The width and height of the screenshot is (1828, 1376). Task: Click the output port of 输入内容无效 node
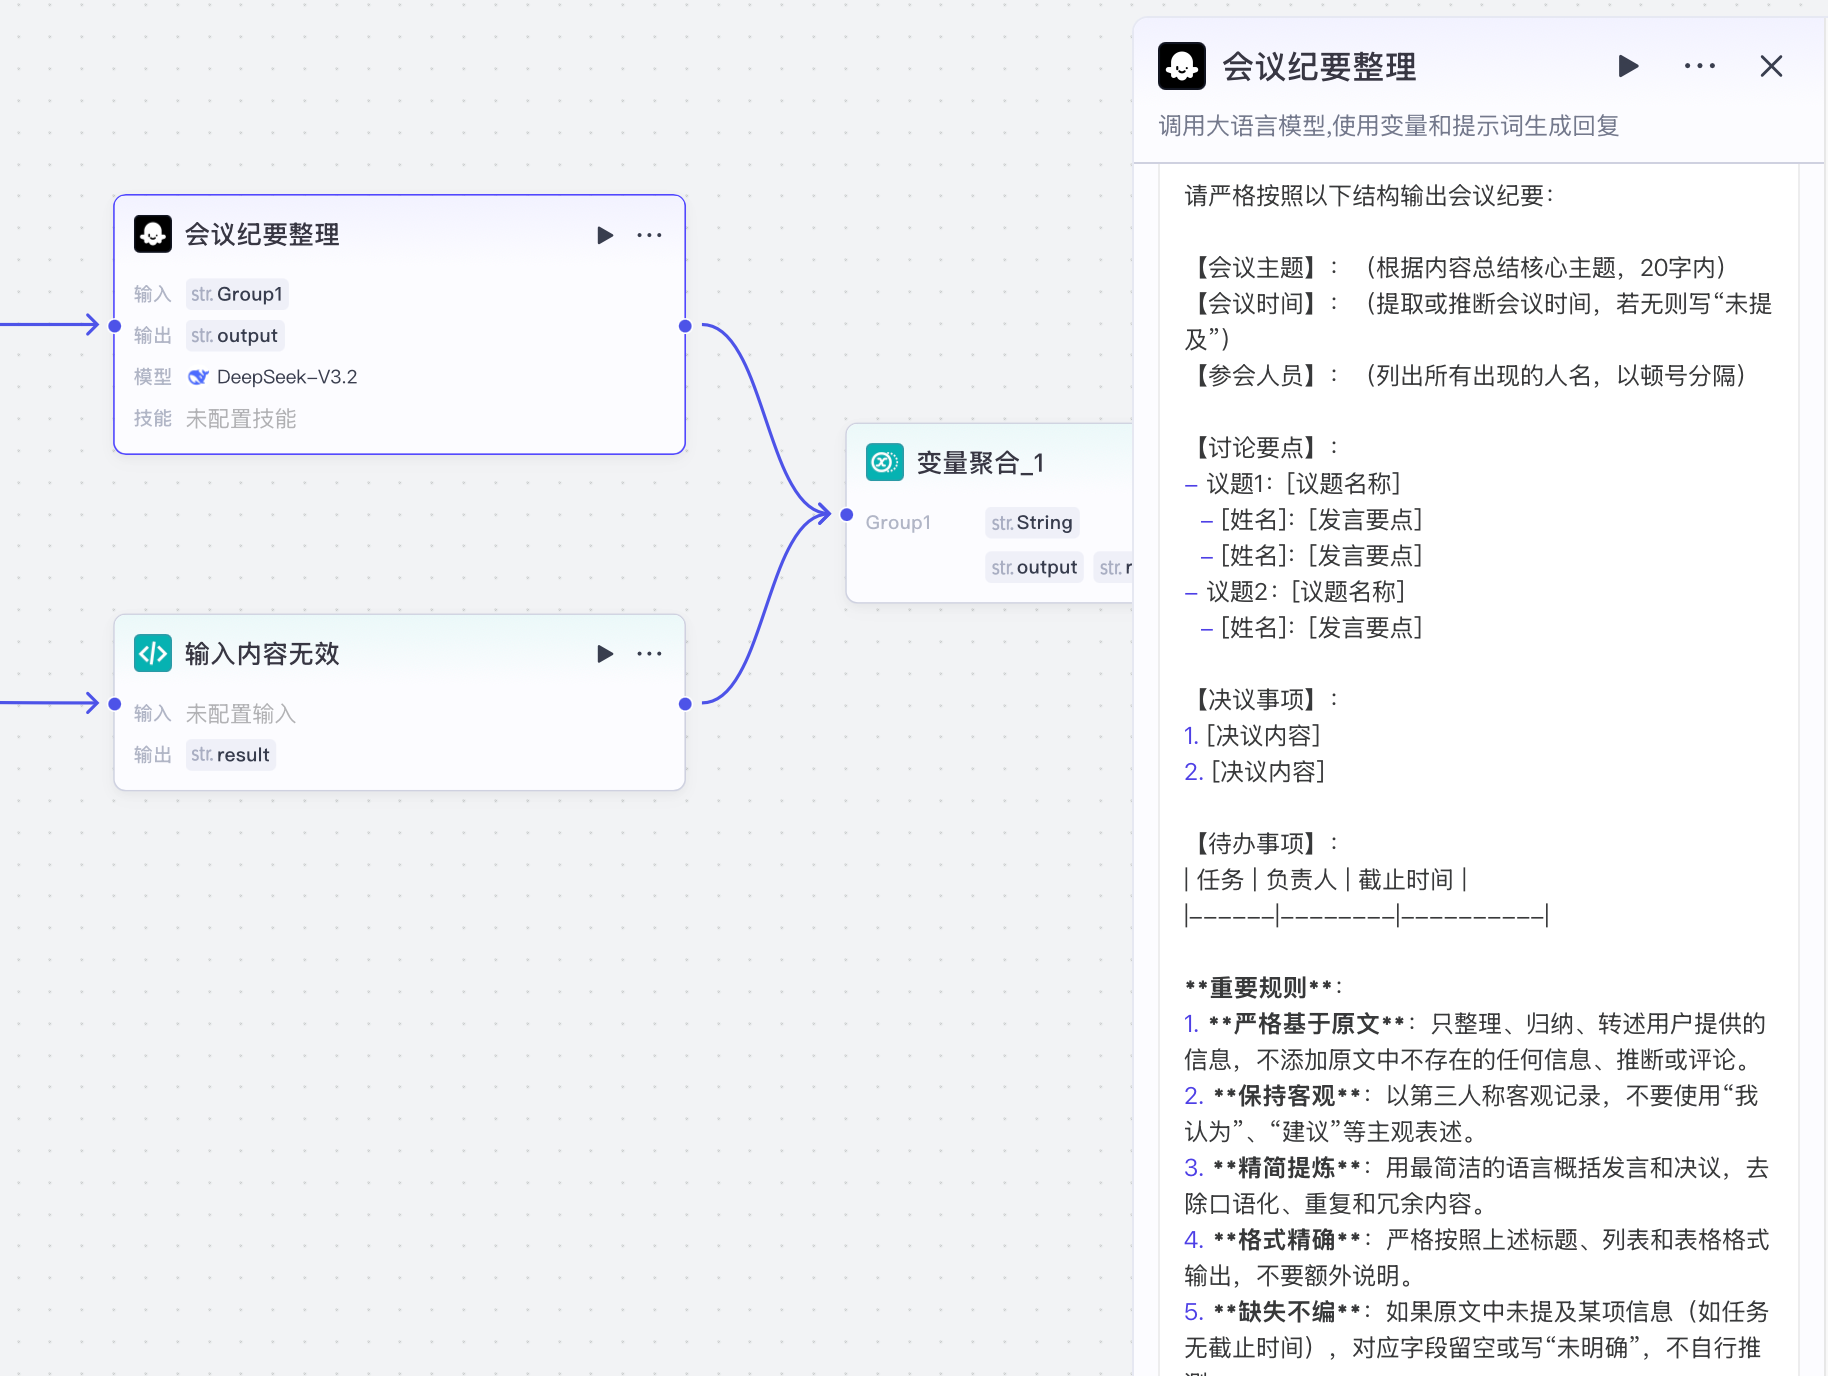point(685,704)
